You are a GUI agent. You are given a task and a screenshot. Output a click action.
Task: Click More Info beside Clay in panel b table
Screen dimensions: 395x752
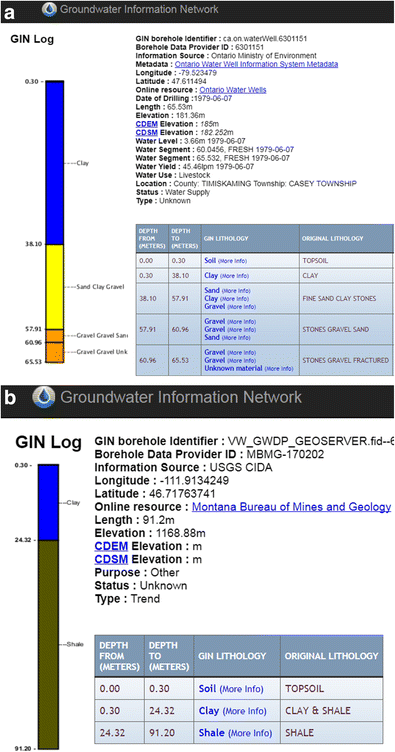244,712
